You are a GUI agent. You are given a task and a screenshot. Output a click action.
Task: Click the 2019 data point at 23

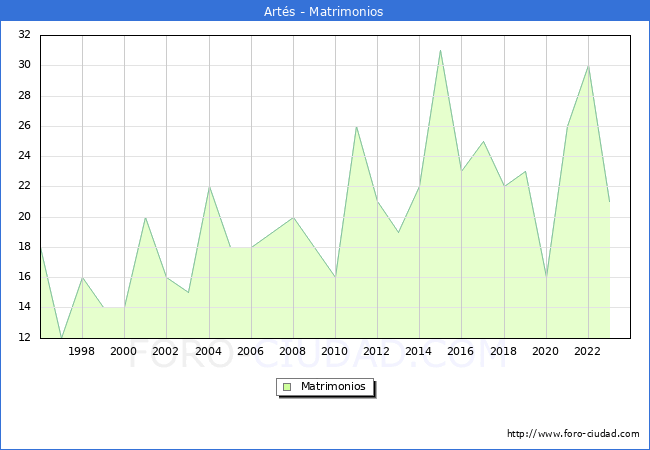[526, 172]
